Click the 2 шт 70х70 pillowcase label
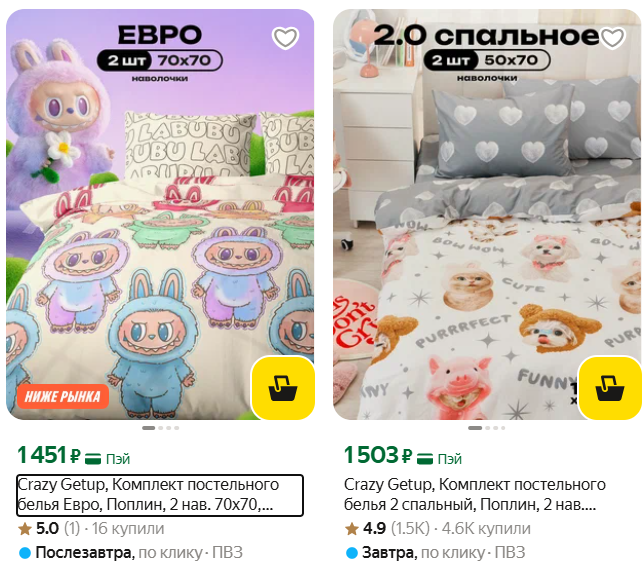Screen dimensions: 643x567 tap(160, 61)
